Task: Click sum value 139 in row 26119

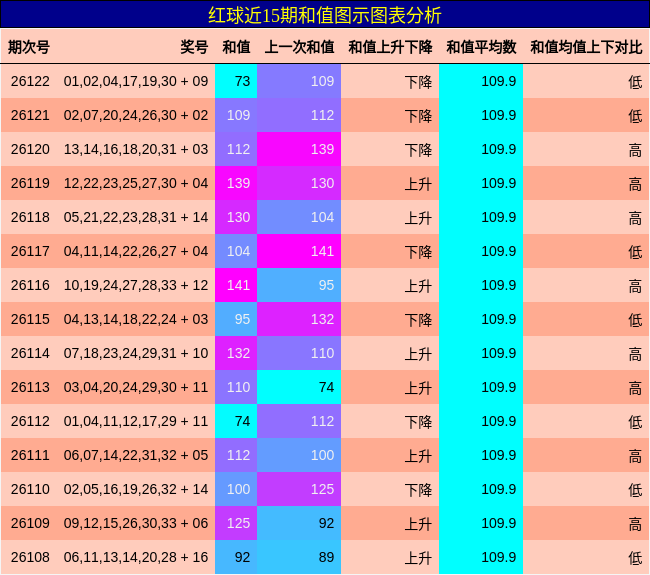Action: point(238,183)
